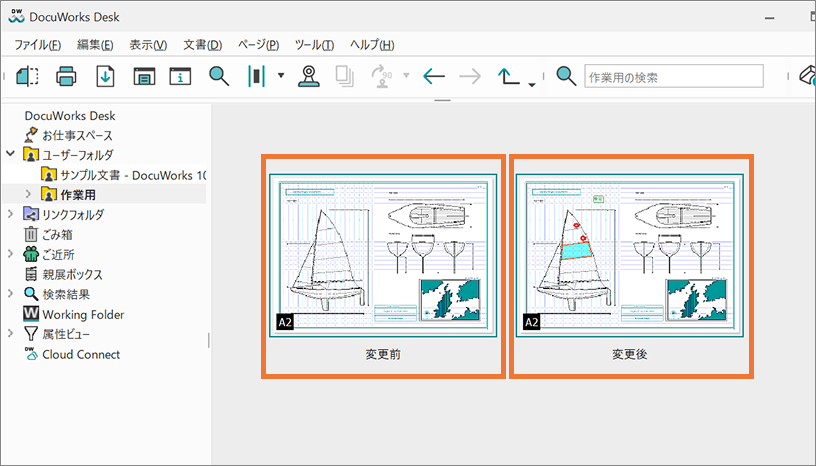Open the 編集(E) menu
This screenshot has width=816, height=466.
pos(95,45)
